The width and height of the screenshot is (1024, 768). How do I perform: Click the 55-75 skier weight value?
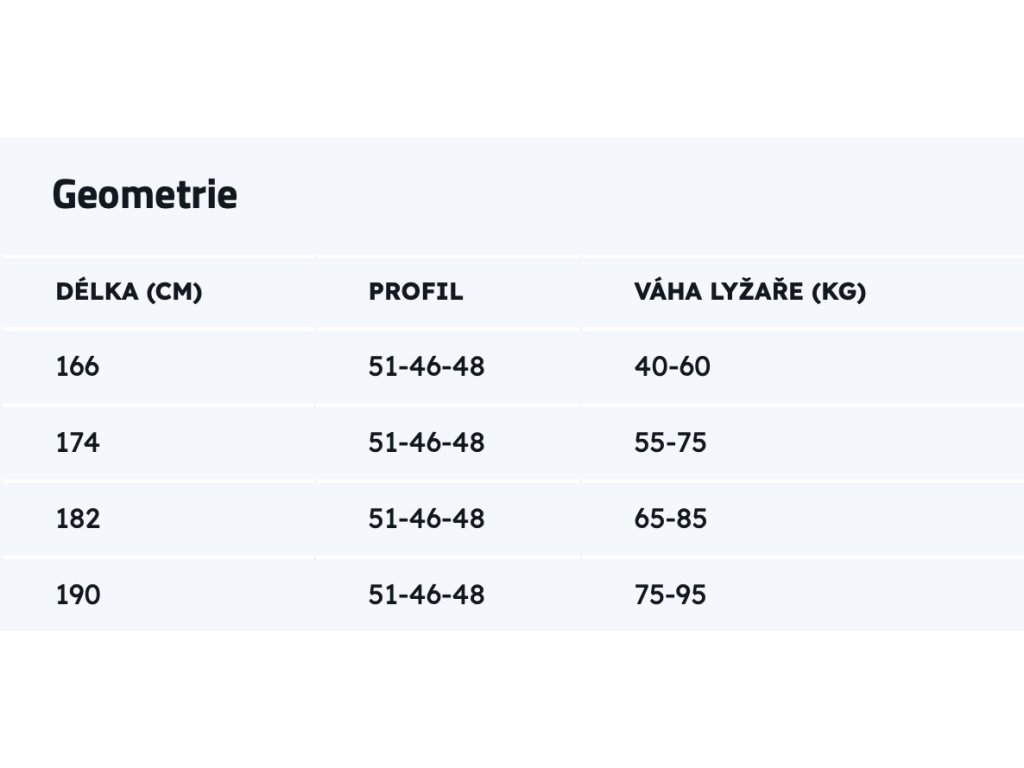670,443
